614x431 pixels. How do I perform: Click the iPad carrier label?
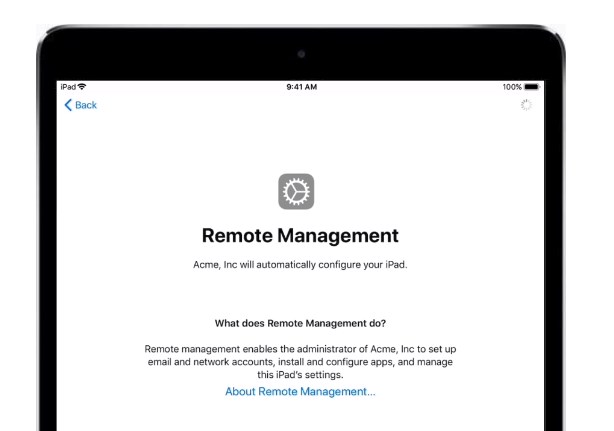pyautogui.click(x=68, y=87)
